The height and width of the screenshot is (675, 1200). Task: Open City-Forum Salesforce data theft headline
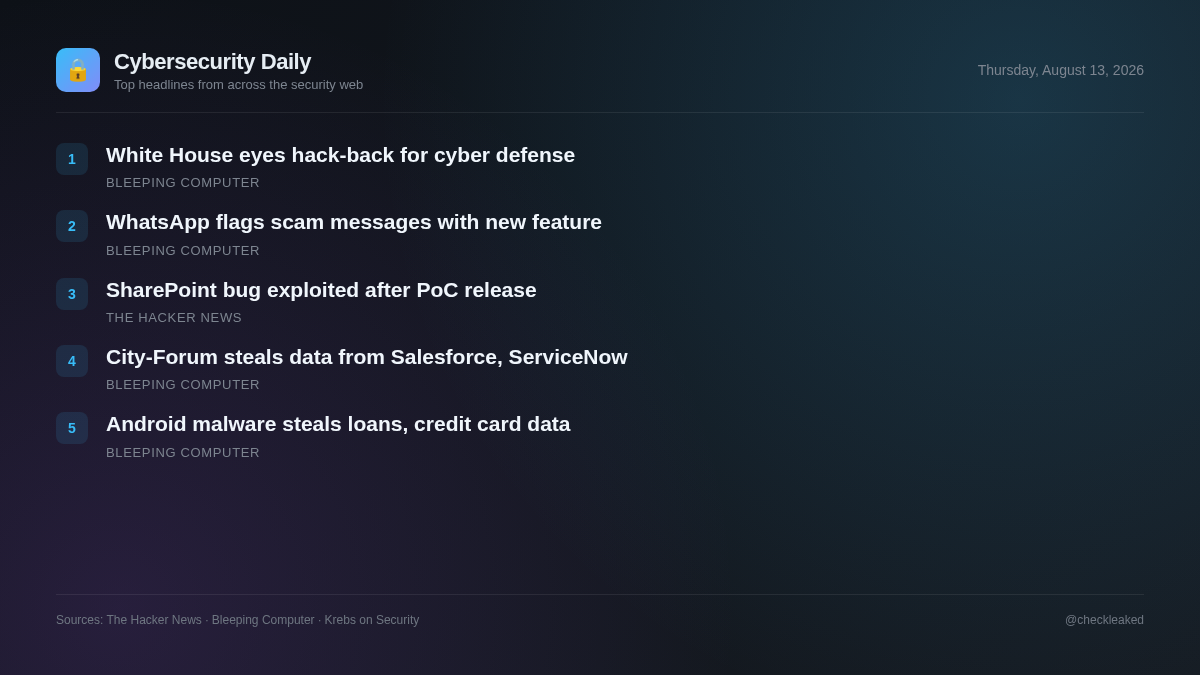367,357
